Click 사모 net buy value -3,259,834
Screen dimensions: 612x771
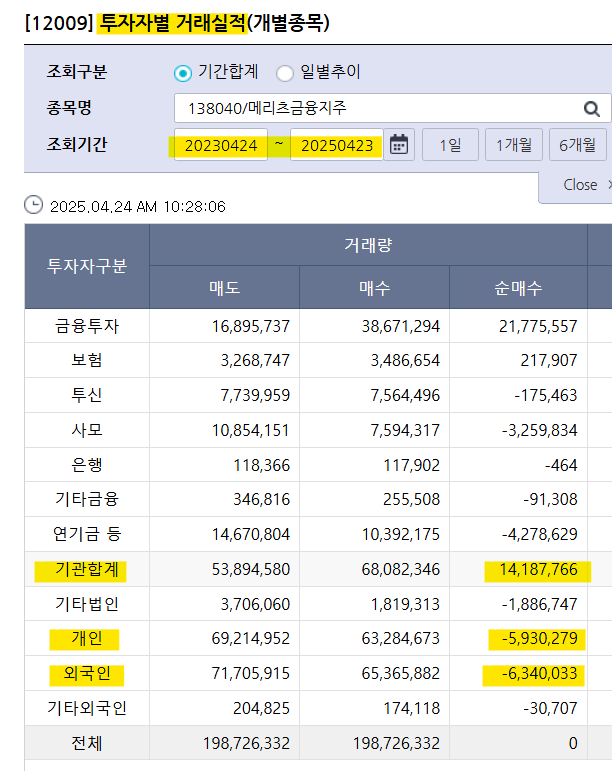(x=540, y=430)
